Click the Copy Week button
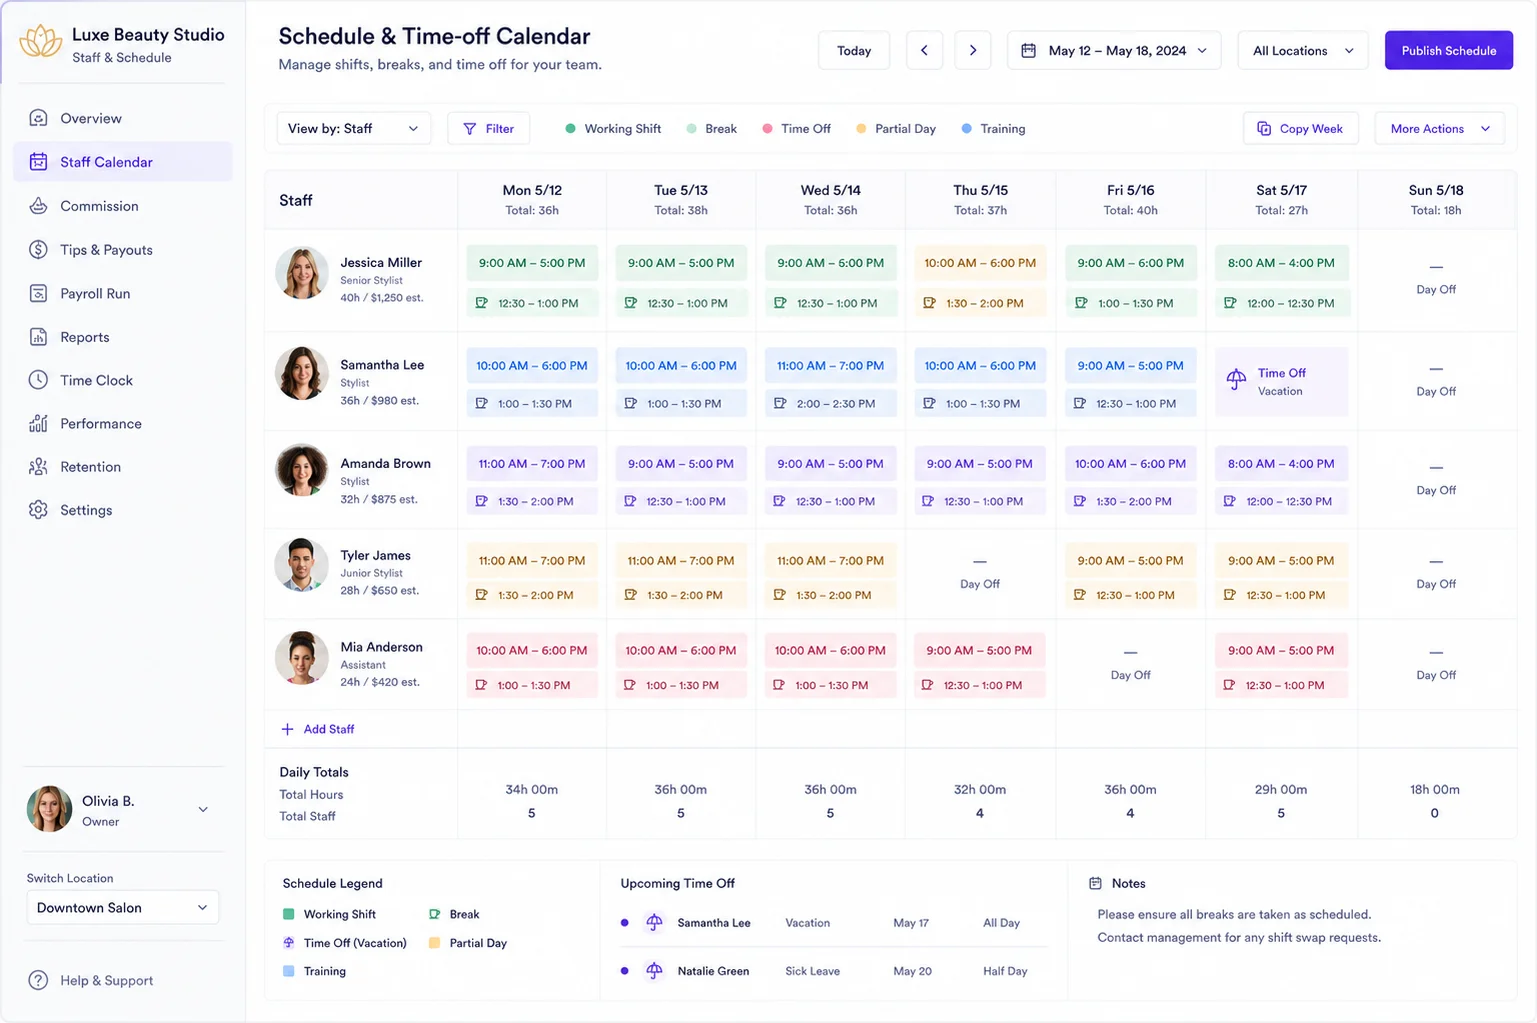 point(1301,129)
